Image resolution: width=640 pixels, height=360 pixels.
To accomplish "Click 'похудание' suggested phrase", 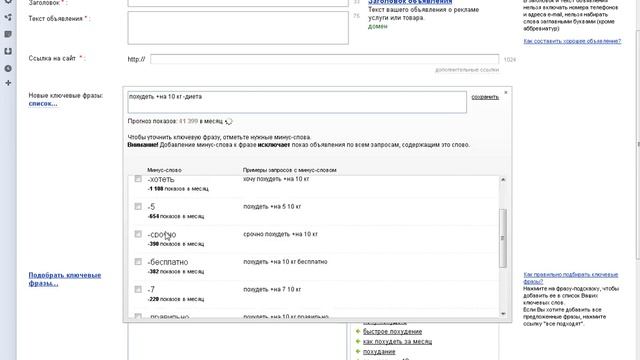I will 379,352.
